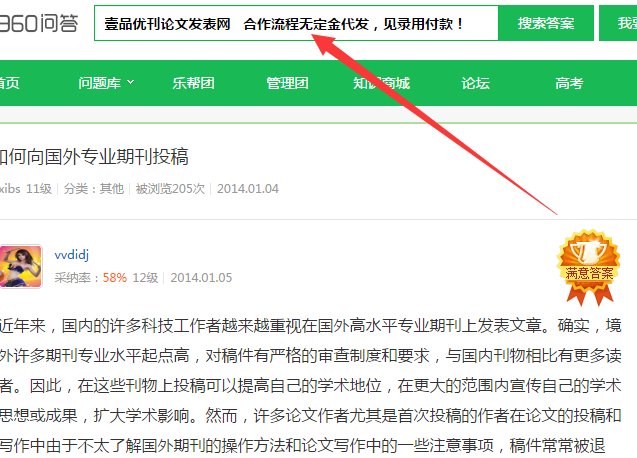Open answerer profile vvdidj

[x=72, y=255]
